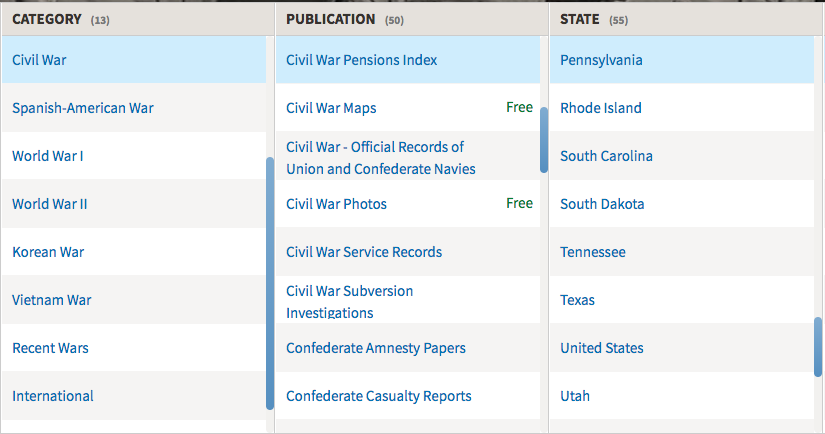The height and width of the screenshot is (434, 825).
Task: Select World War II category
Action: (x=134, y=204)
